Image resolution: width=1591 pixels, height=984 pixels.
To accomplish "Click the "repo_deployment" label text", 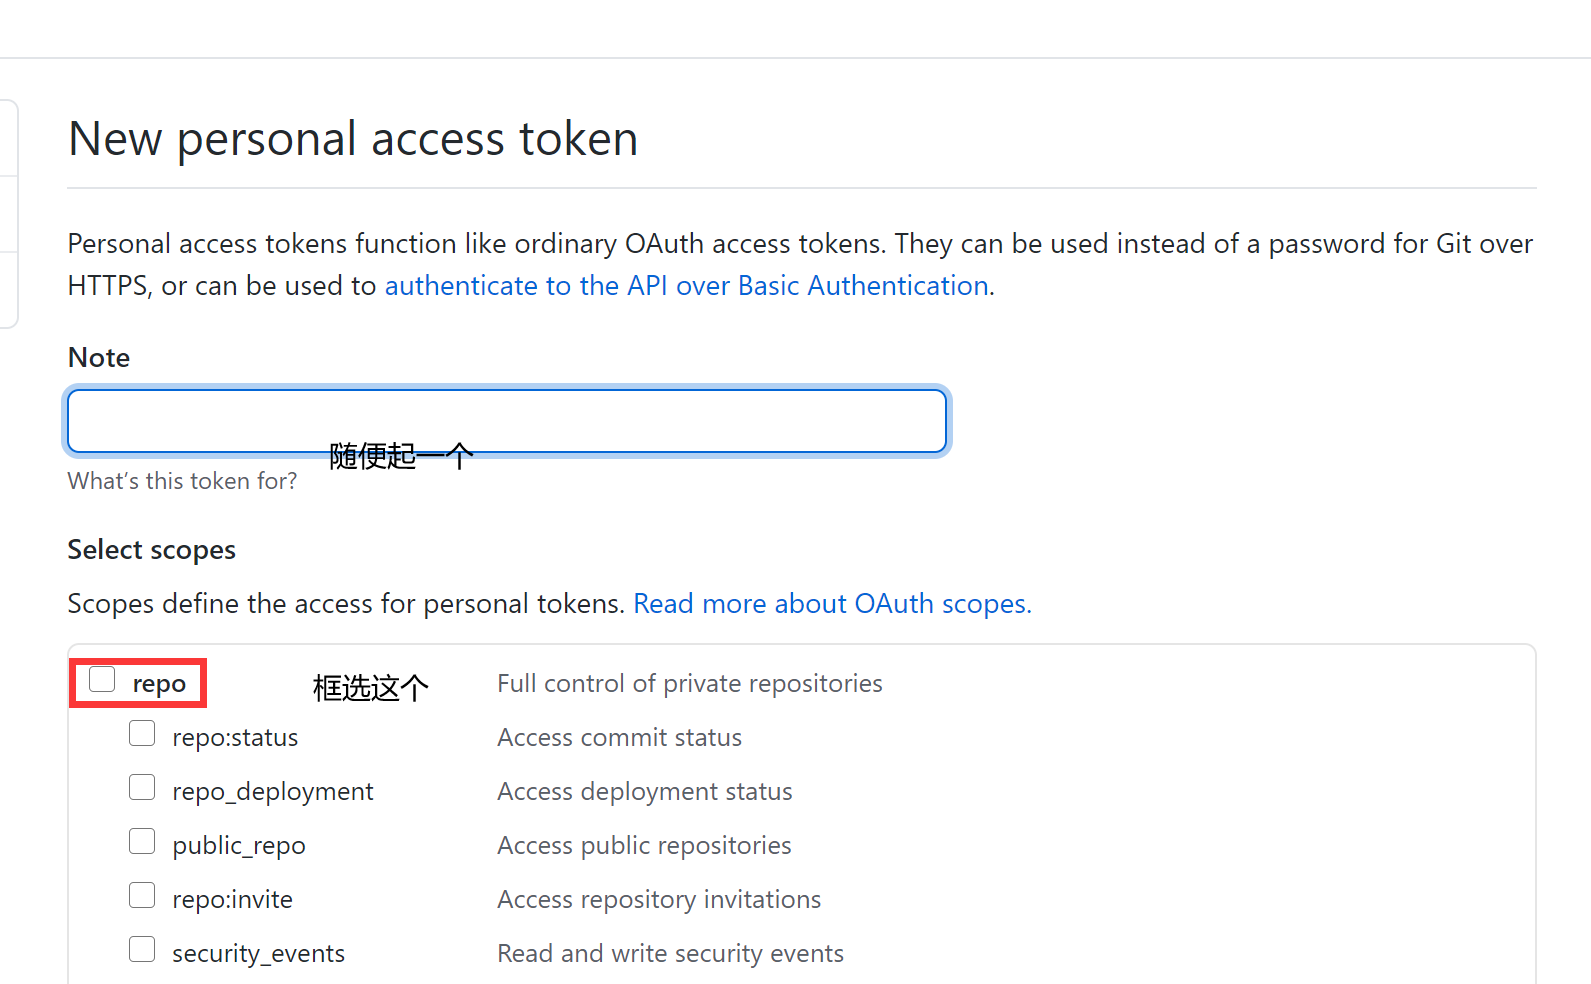I will (x=272, y=792).
